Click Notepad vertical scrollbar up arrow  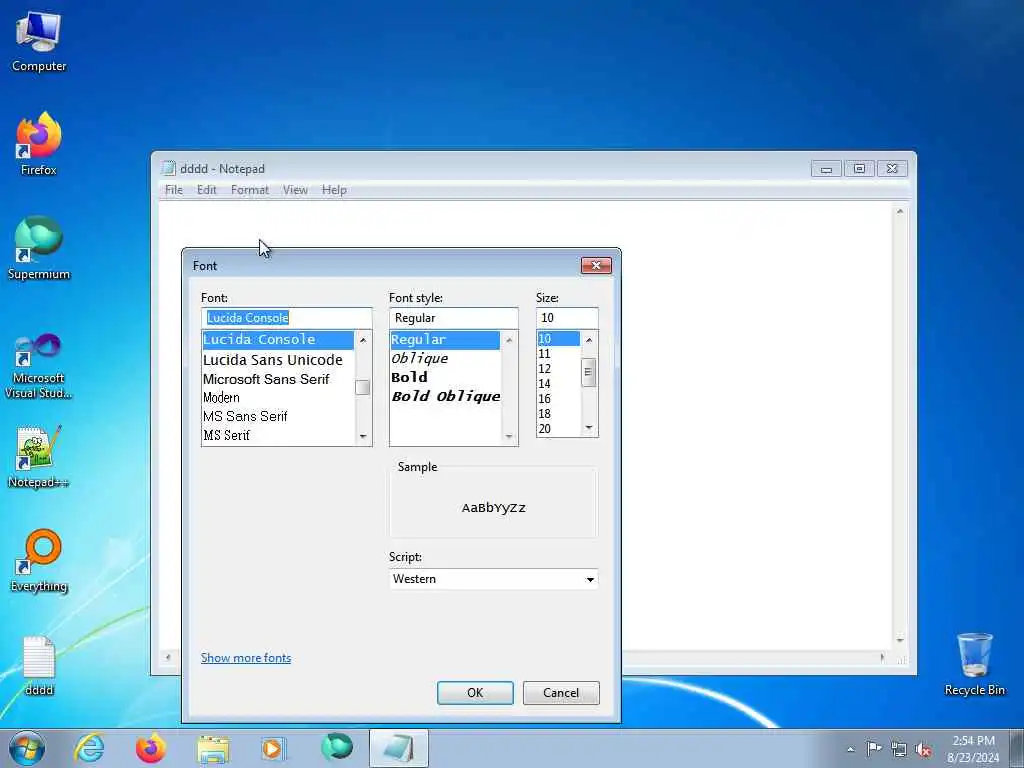pos(900,212)
